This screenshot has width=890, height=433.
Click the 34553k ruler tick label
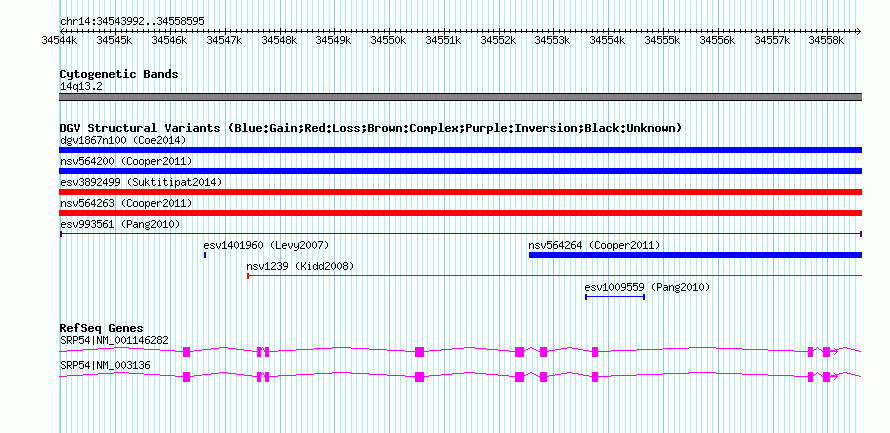[x=553, y=40]
